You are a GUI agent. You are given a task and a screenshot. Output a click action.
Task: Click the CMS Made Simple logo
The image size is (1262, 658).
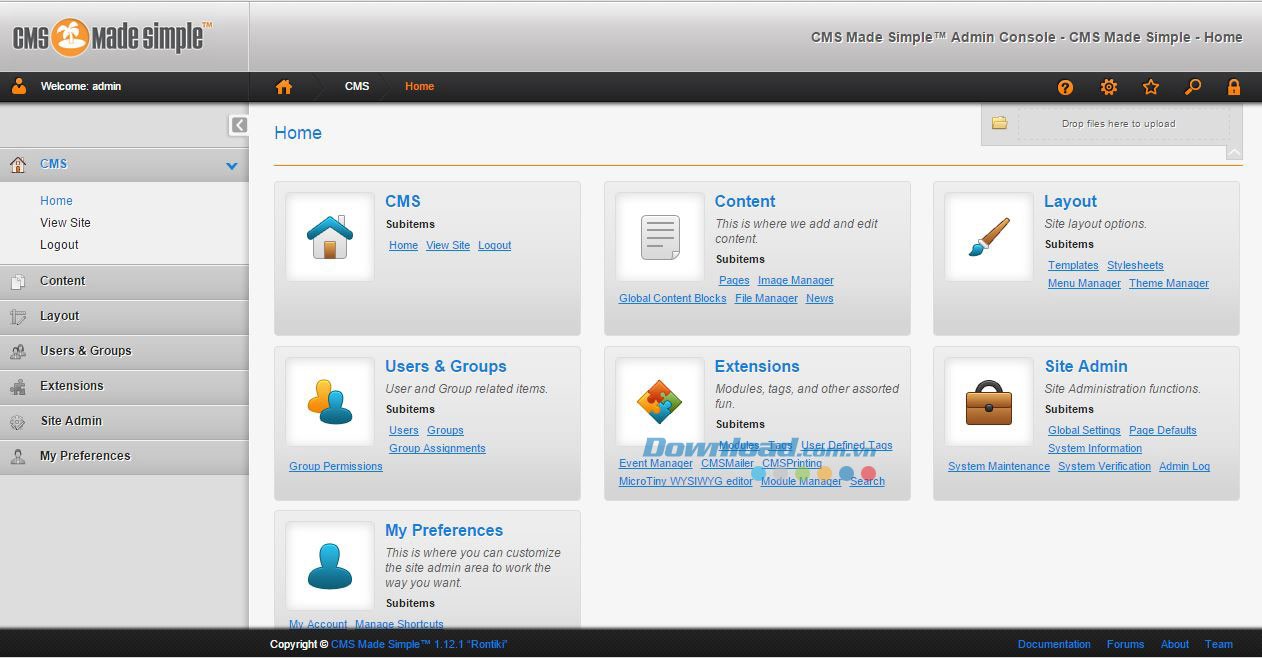point(110,36)
